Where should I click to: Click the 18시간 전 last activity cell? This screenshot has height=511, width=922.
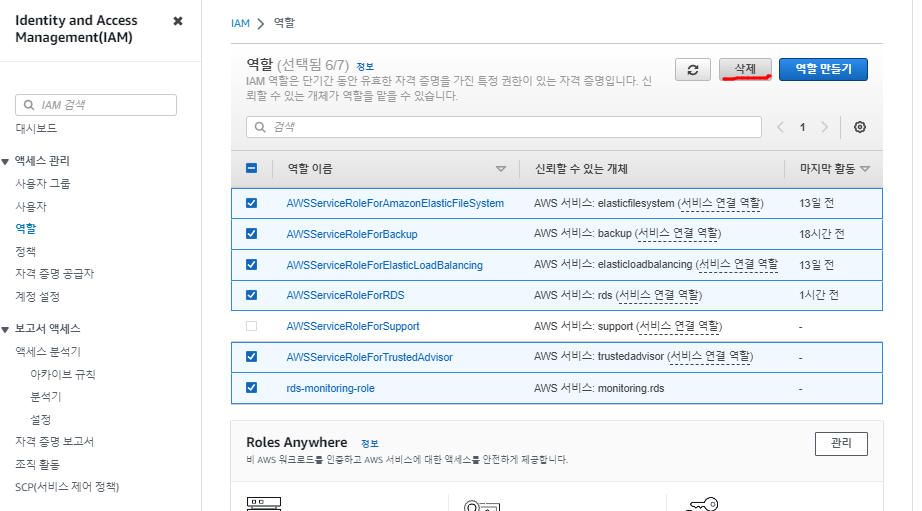point(821,234)
